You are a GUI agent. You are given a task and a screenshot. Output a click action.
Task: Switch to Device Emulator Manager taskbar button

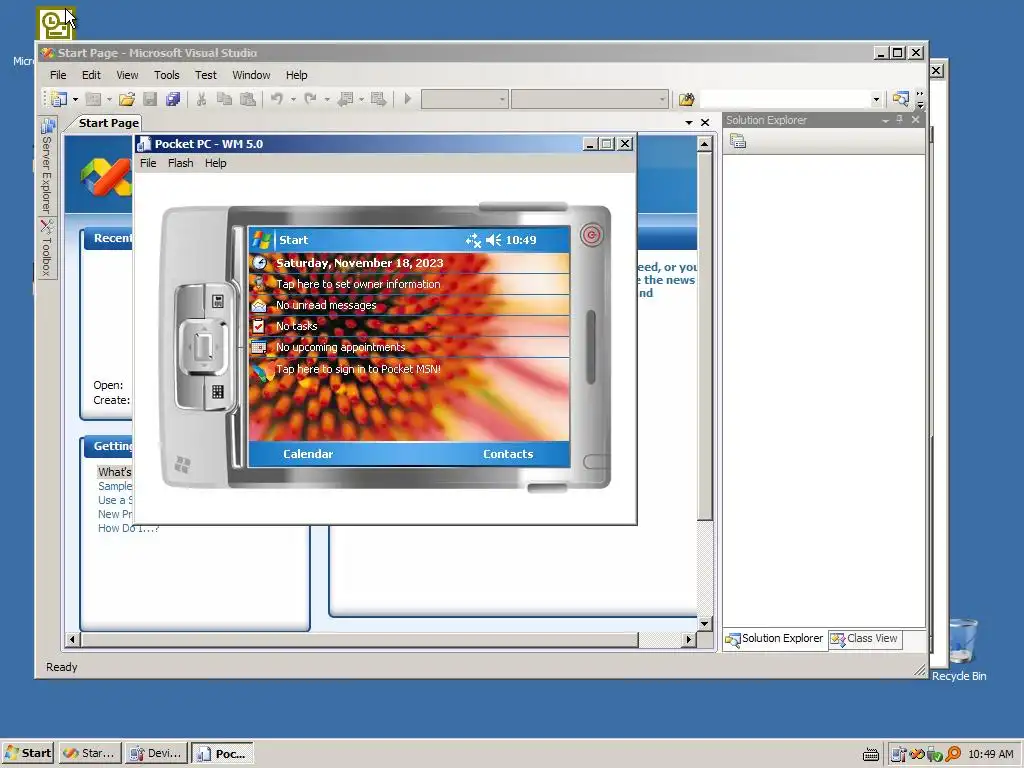pyautogui.click(x=156, y=753)
